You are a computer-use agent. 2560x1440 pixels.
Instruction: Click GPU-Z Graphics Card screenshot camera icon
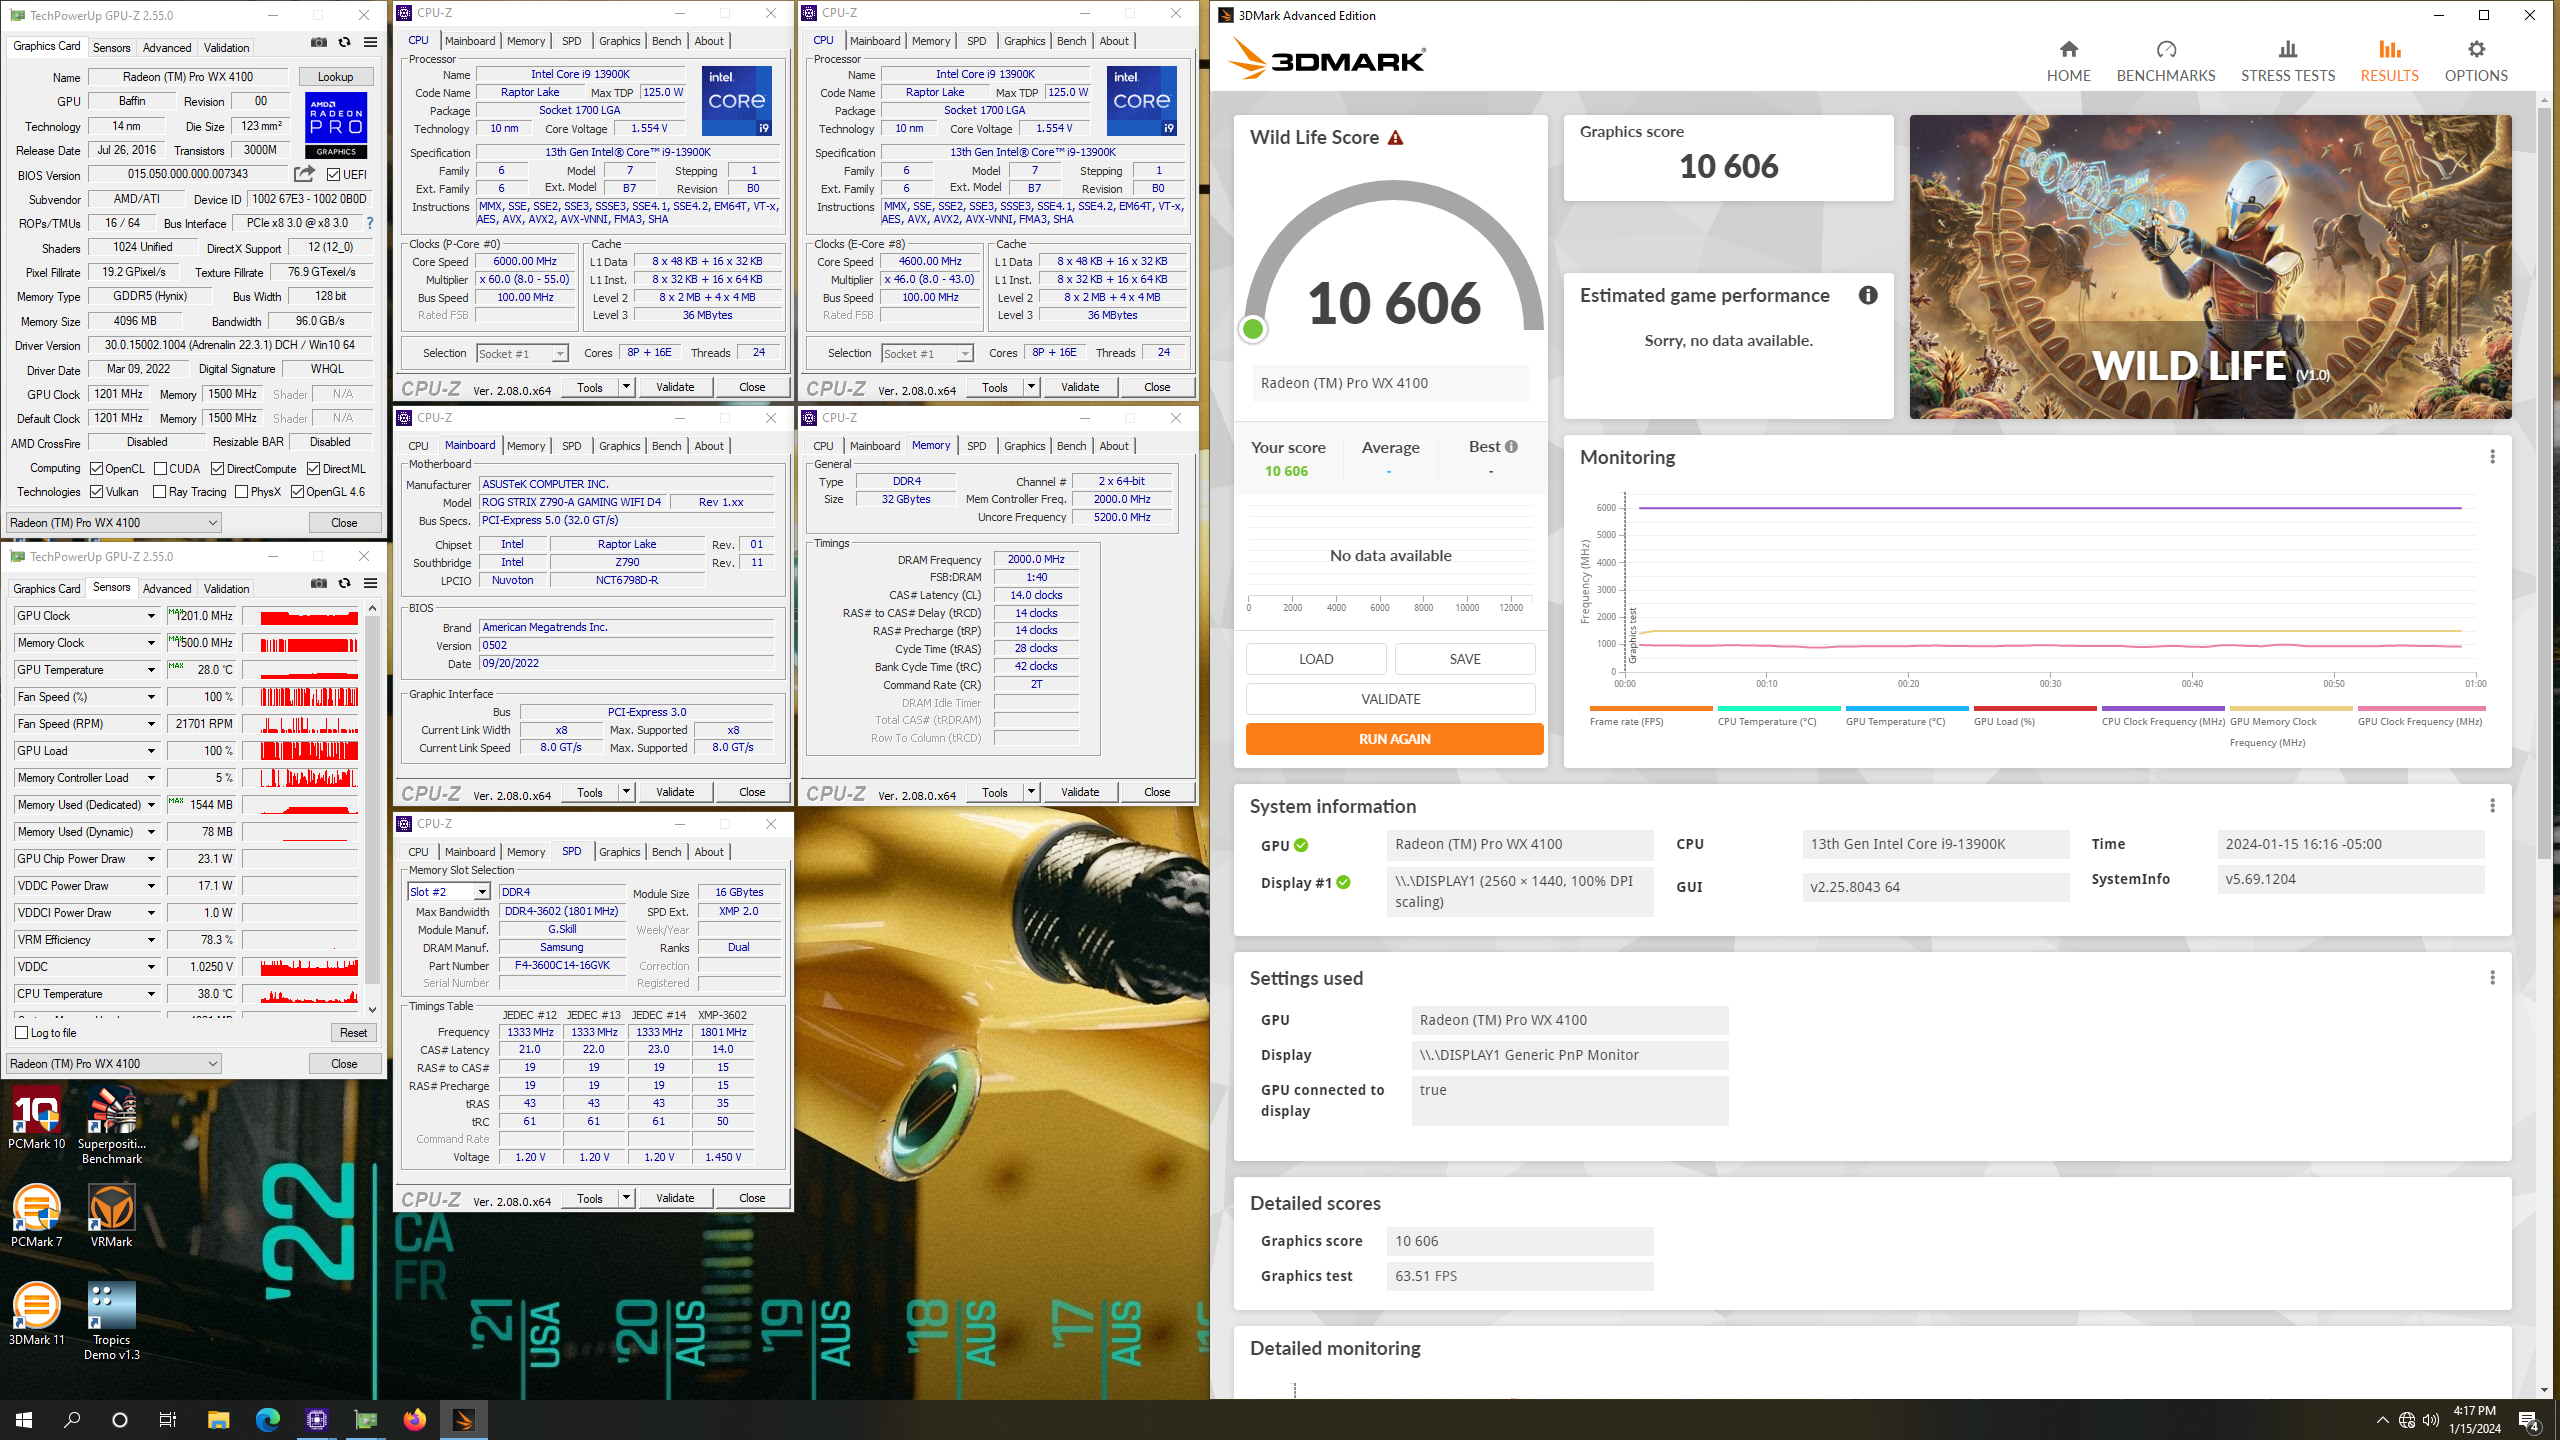coord(318,42)
